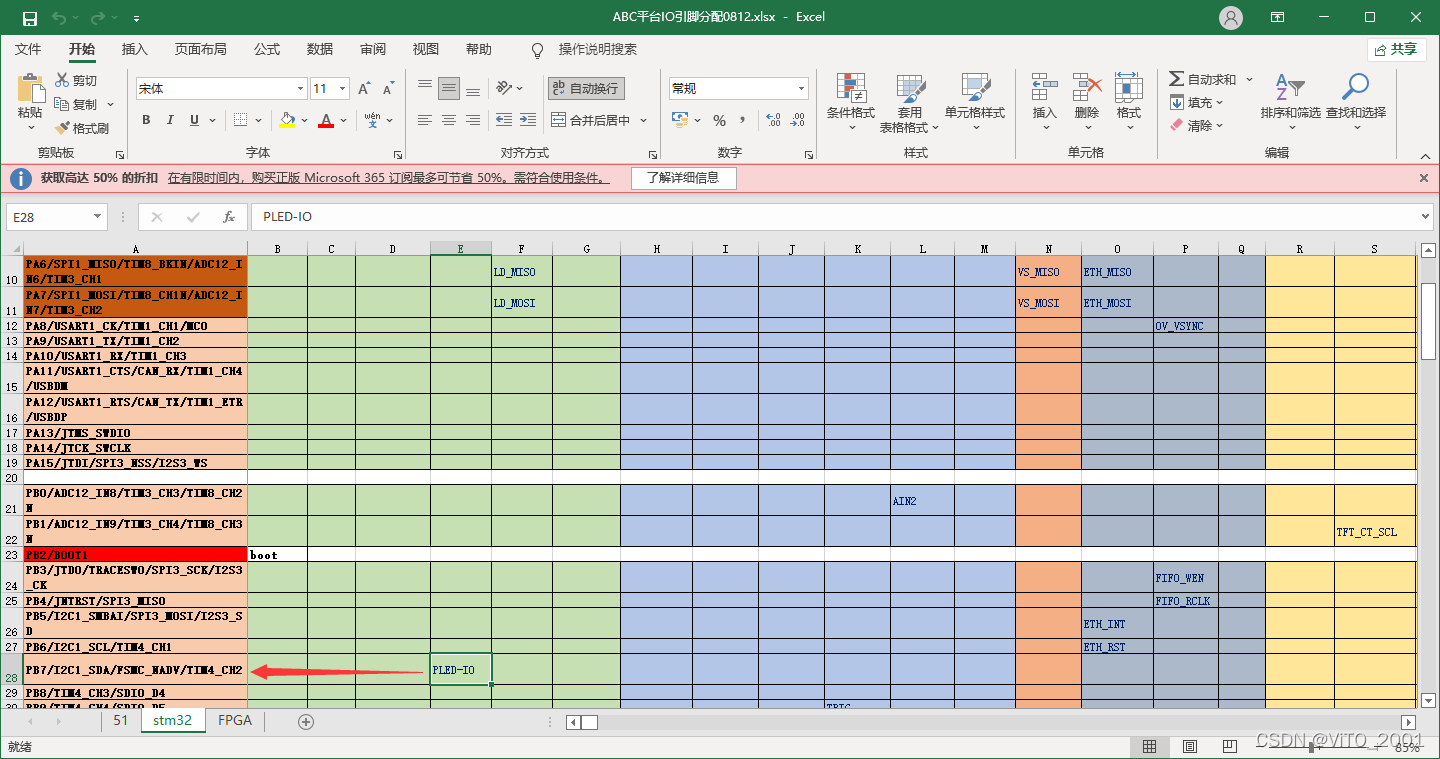Toggle top vertical alignment

tap(425, 88)
